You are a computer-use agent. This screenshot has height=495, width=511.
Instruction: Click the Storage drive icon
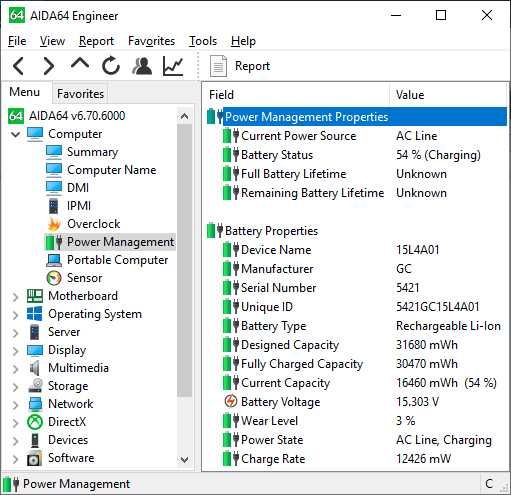[x=35, y=386]
